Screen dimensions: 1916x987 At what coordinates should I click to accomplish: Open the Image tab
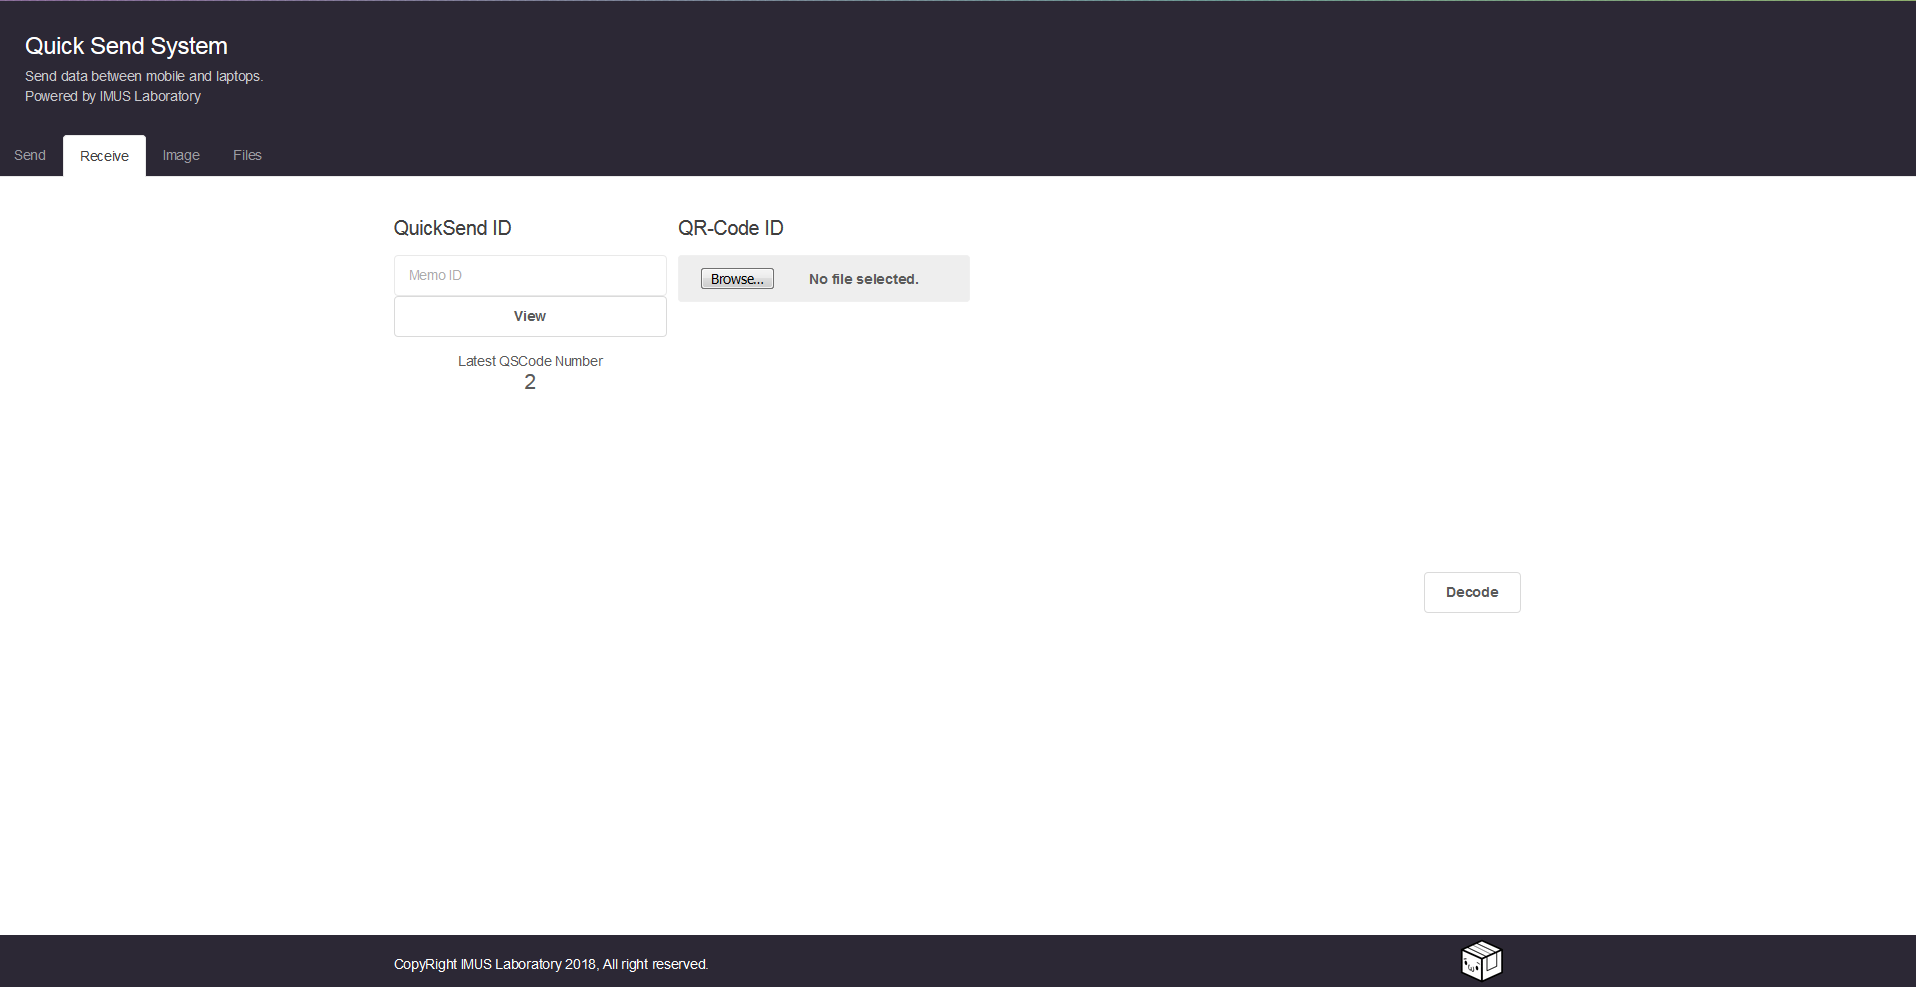[181, 155]
